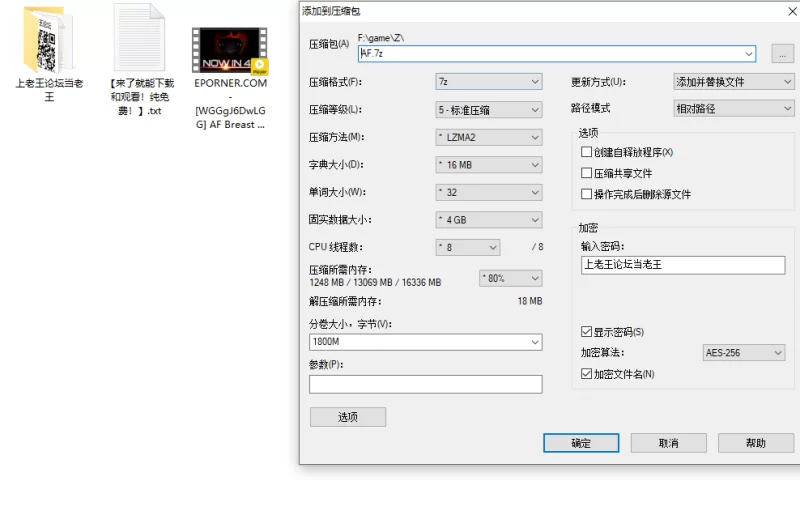
Task: Open the 固实数据大小 4 GB dropdown
Action: coord(489,220)
